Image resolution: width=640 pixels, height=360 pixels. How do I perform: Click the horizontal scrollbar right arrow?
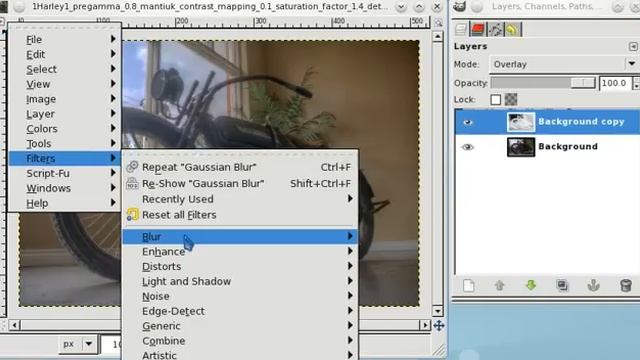pyautogui.click(x=425, y=325)
